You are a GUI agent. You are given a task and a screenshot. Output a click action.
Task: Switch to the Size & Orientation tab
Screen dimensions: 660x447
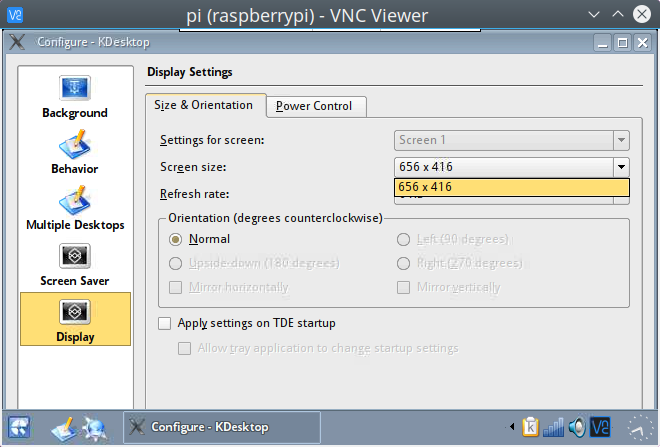203,105
